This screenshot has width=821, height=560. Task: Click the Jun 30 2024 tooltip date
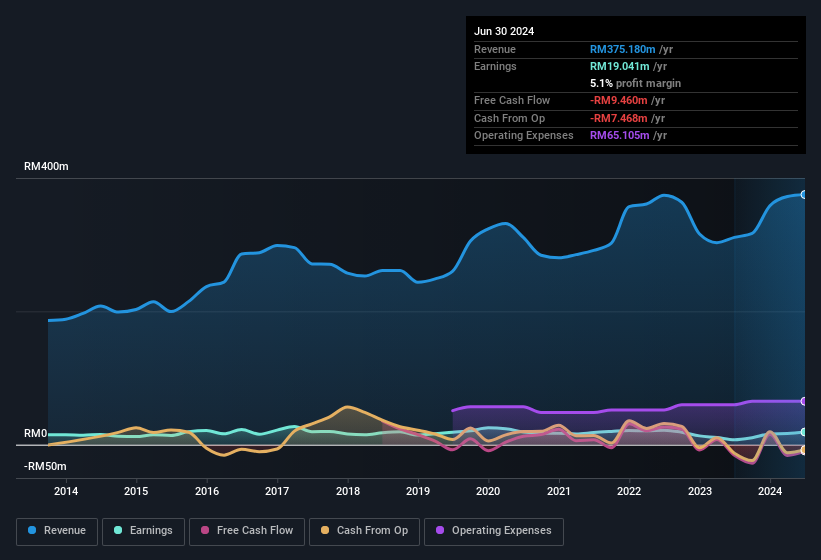(504, 31)
